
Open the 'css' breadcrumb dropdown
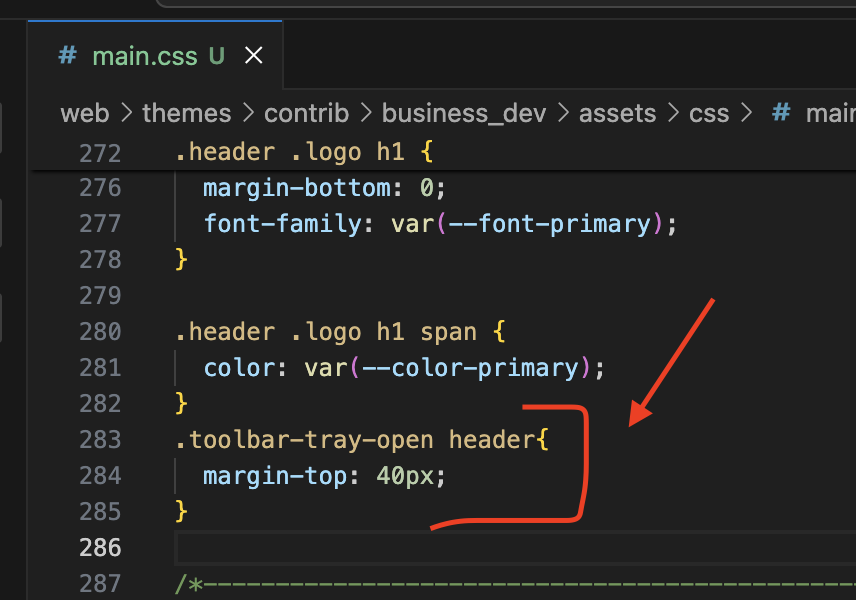709,113
